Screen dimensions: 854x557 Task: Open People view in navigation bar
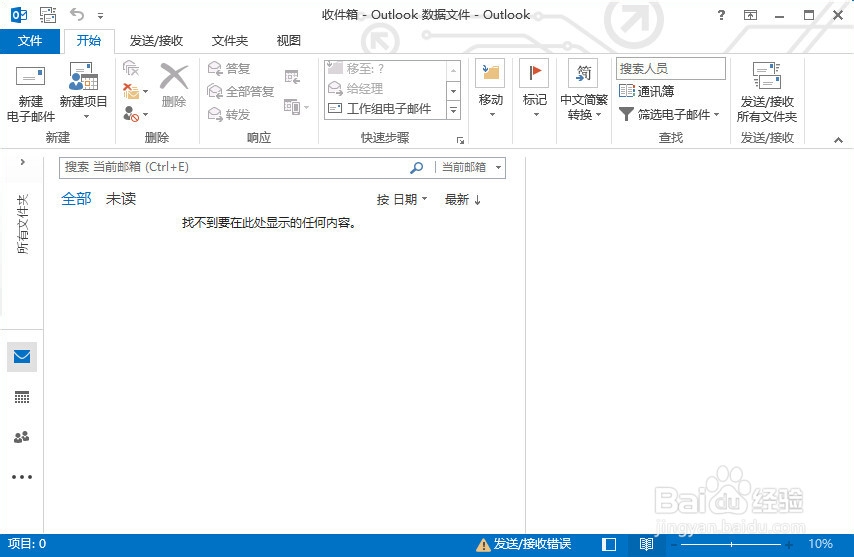tap(22, 437)
